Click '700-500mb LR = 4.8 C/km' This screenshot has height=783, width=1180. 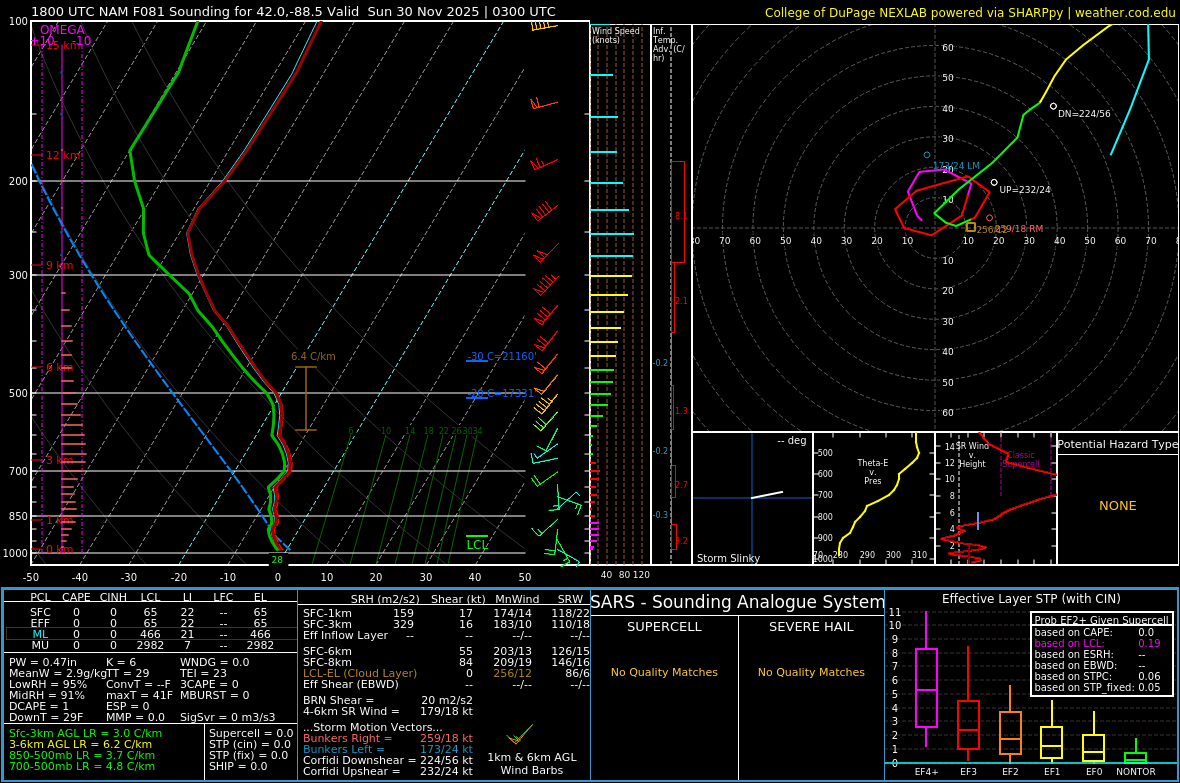(x=82, y=766)
